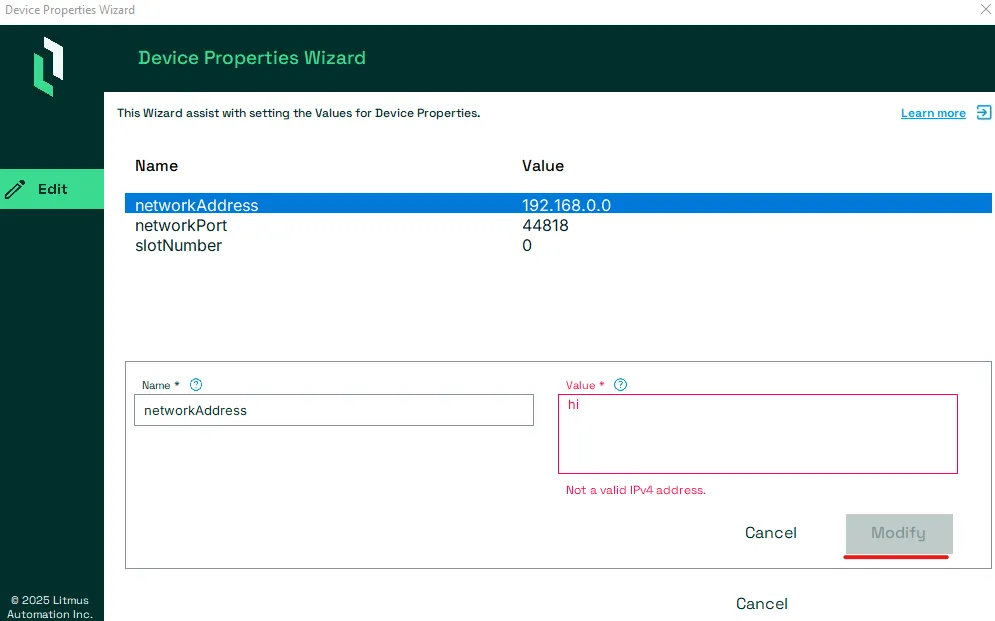Screen dimensions: 995x621
Task: Click the bottom Cancel button of the wizard
Action: 761,603
